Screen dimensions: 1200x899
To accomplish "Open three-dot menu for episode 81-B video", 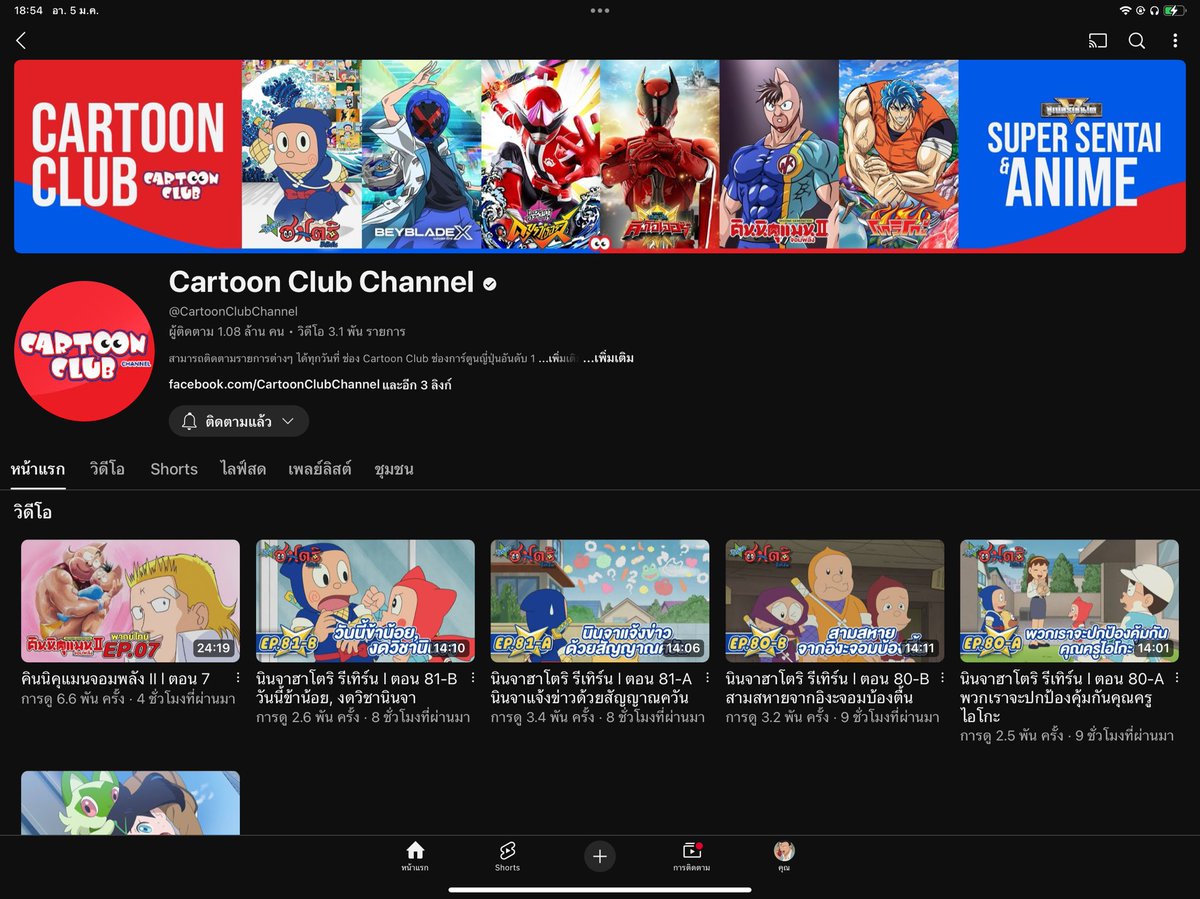I will click(x=472, y=678).
